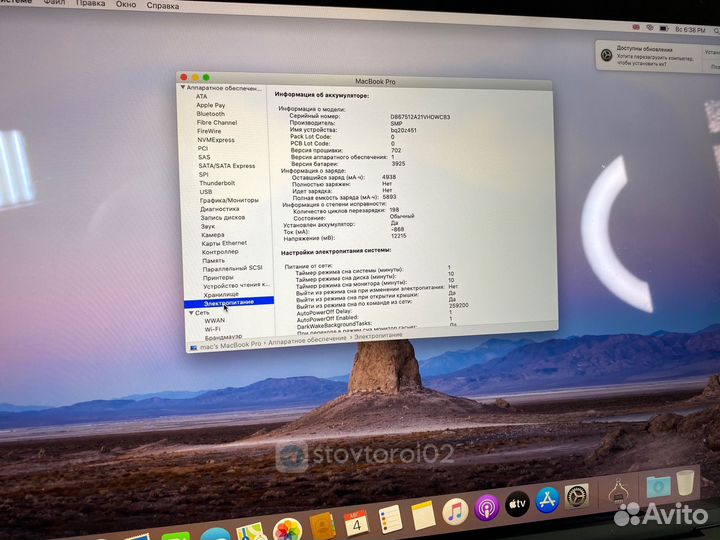The width and height of the screenshot is (720, 540).
Task: Select Fibre Channel in the sidebar
Action: 217,123
